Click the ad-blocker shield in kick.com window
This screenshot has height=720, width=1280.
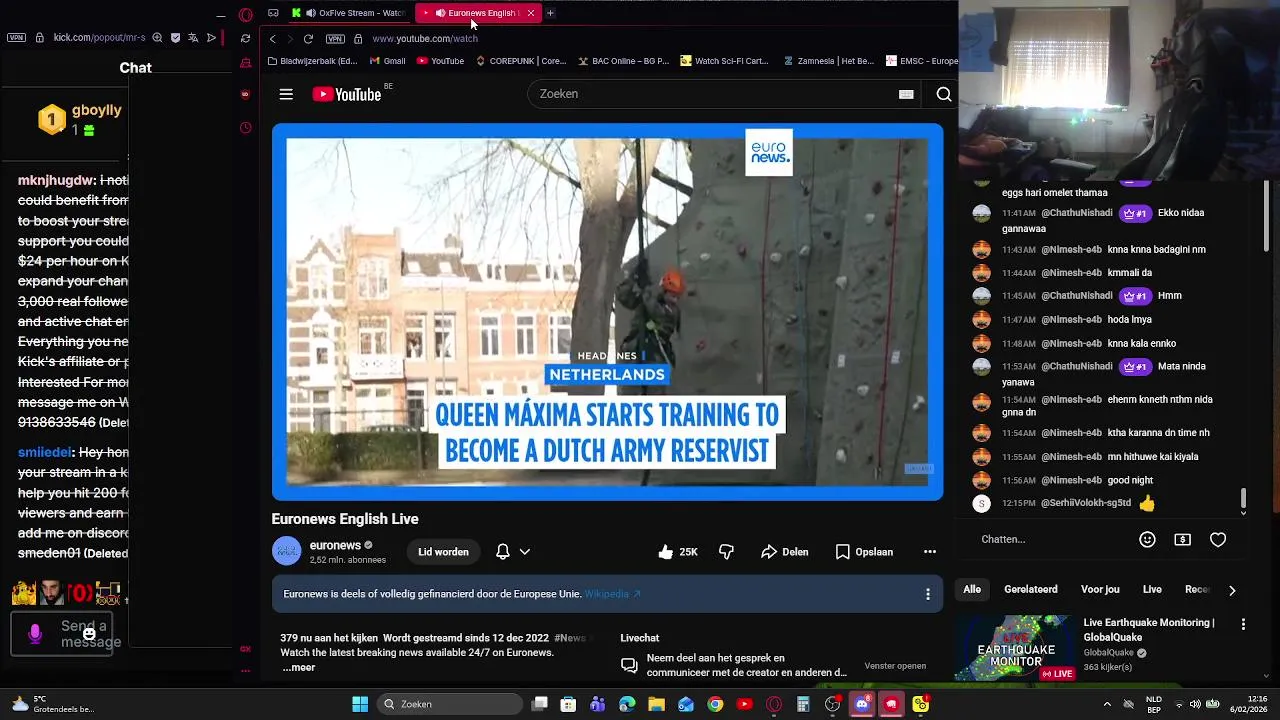coord(175,37)
